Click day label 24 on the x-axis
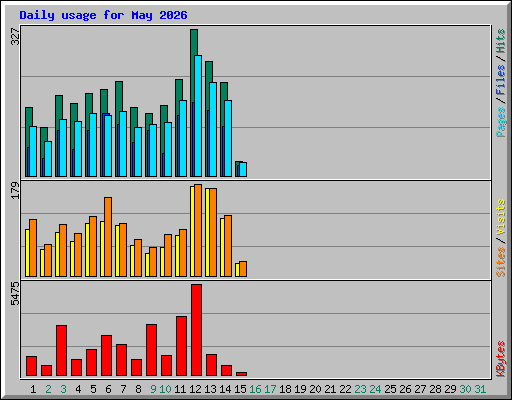Screen dimensions: 512x400 [x=375, y=389]
